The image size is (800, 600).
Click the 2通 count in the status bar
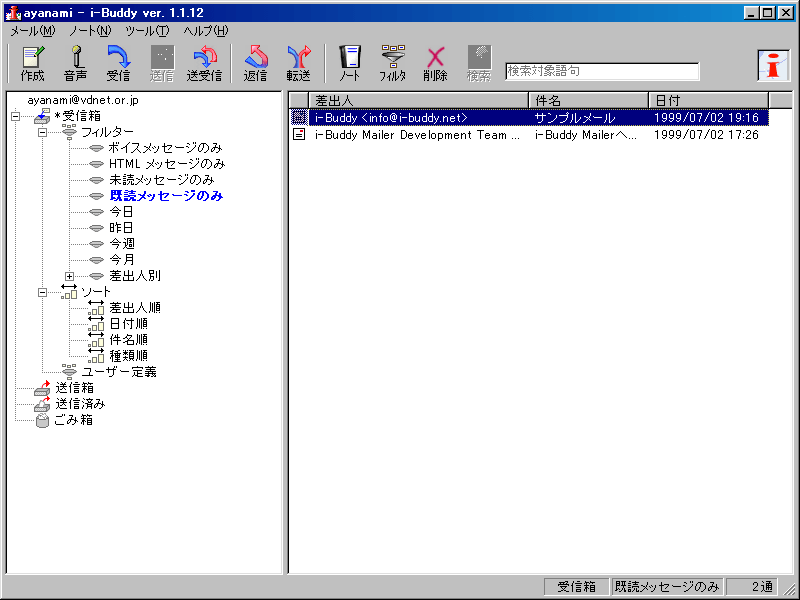click(753, 587)
